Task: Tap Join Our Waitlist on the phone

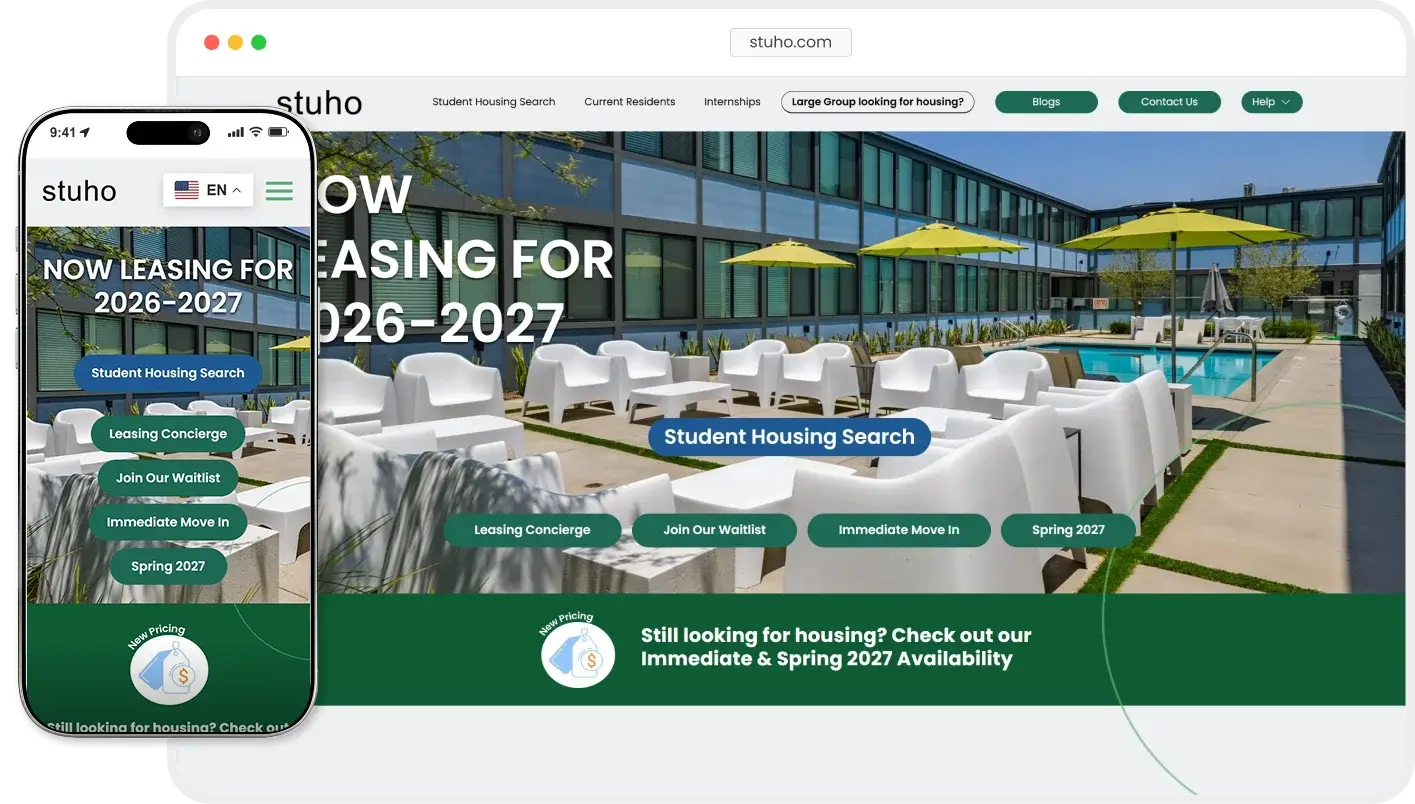Action: point(168,478)
